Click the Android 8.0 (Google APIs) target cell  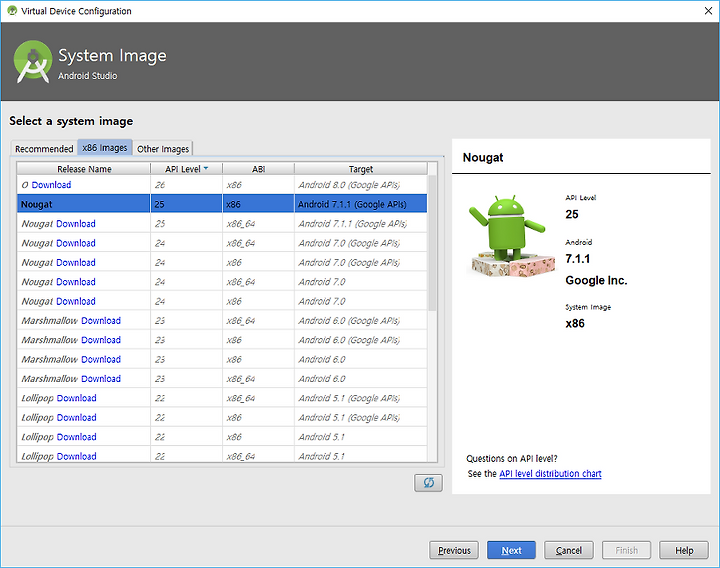[x=361, y=185]
